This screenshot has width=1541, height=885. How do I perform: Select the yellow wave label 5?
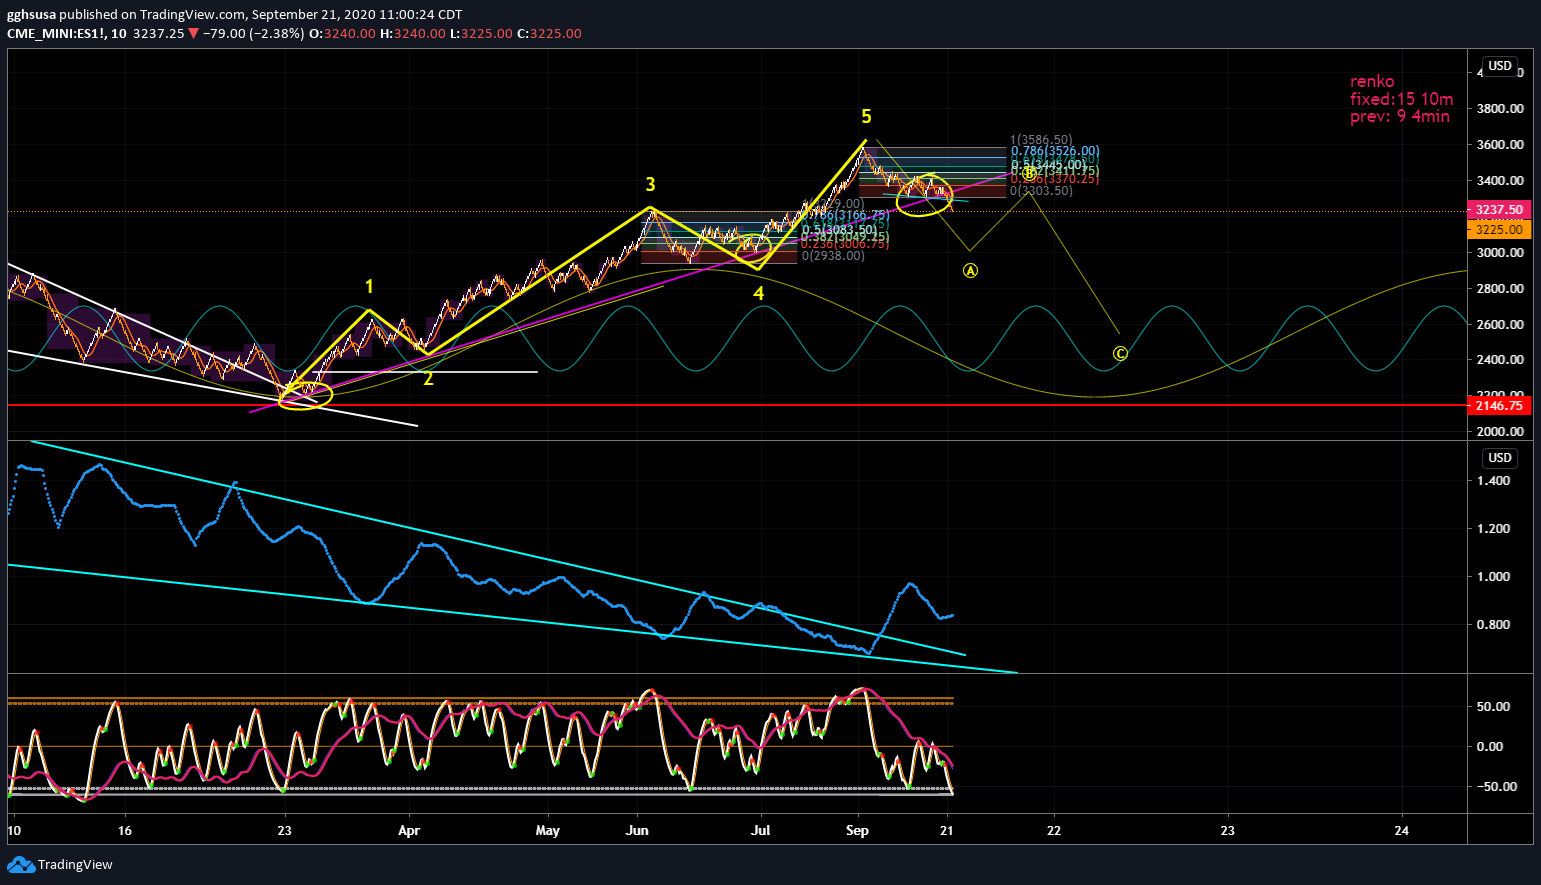[x=866, y=116]
